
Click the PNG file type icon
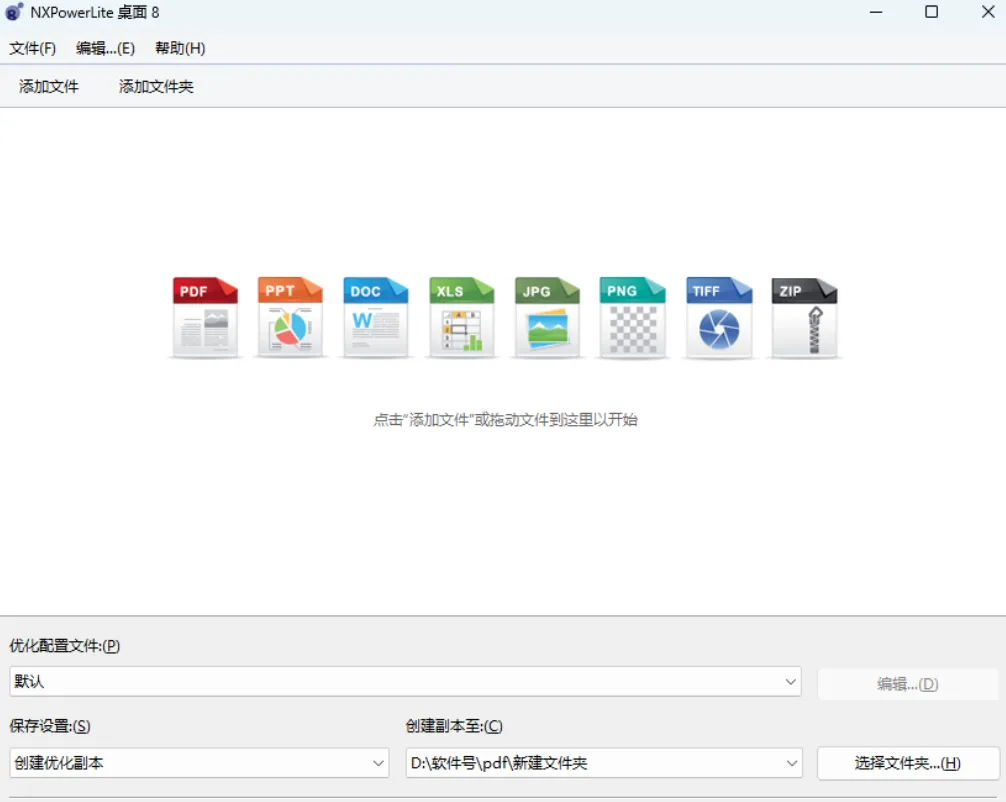point(633,317)
